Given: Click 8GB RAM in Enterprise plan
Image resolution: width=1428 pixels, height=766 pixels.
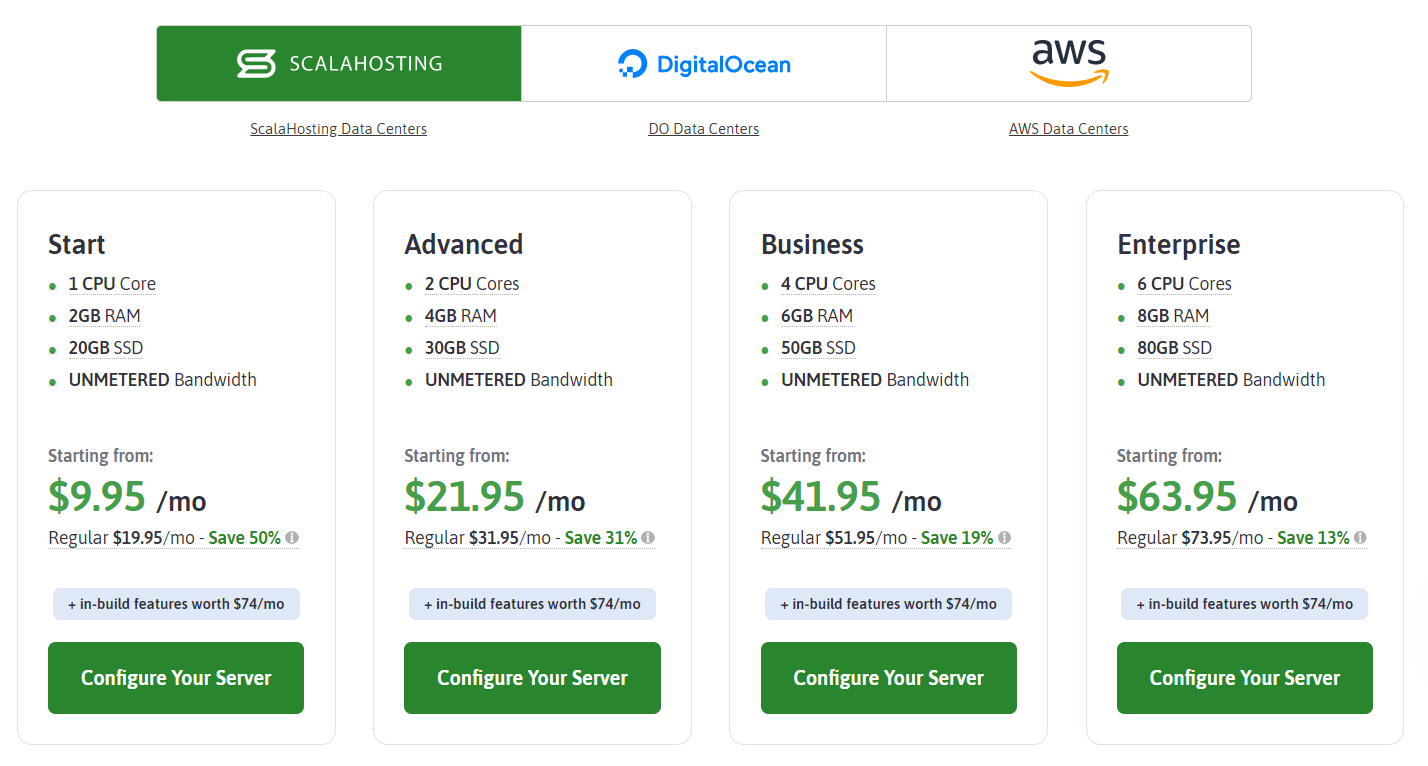Looking at the screenshot, I should pyautogui.click(x=1173, y=316).
